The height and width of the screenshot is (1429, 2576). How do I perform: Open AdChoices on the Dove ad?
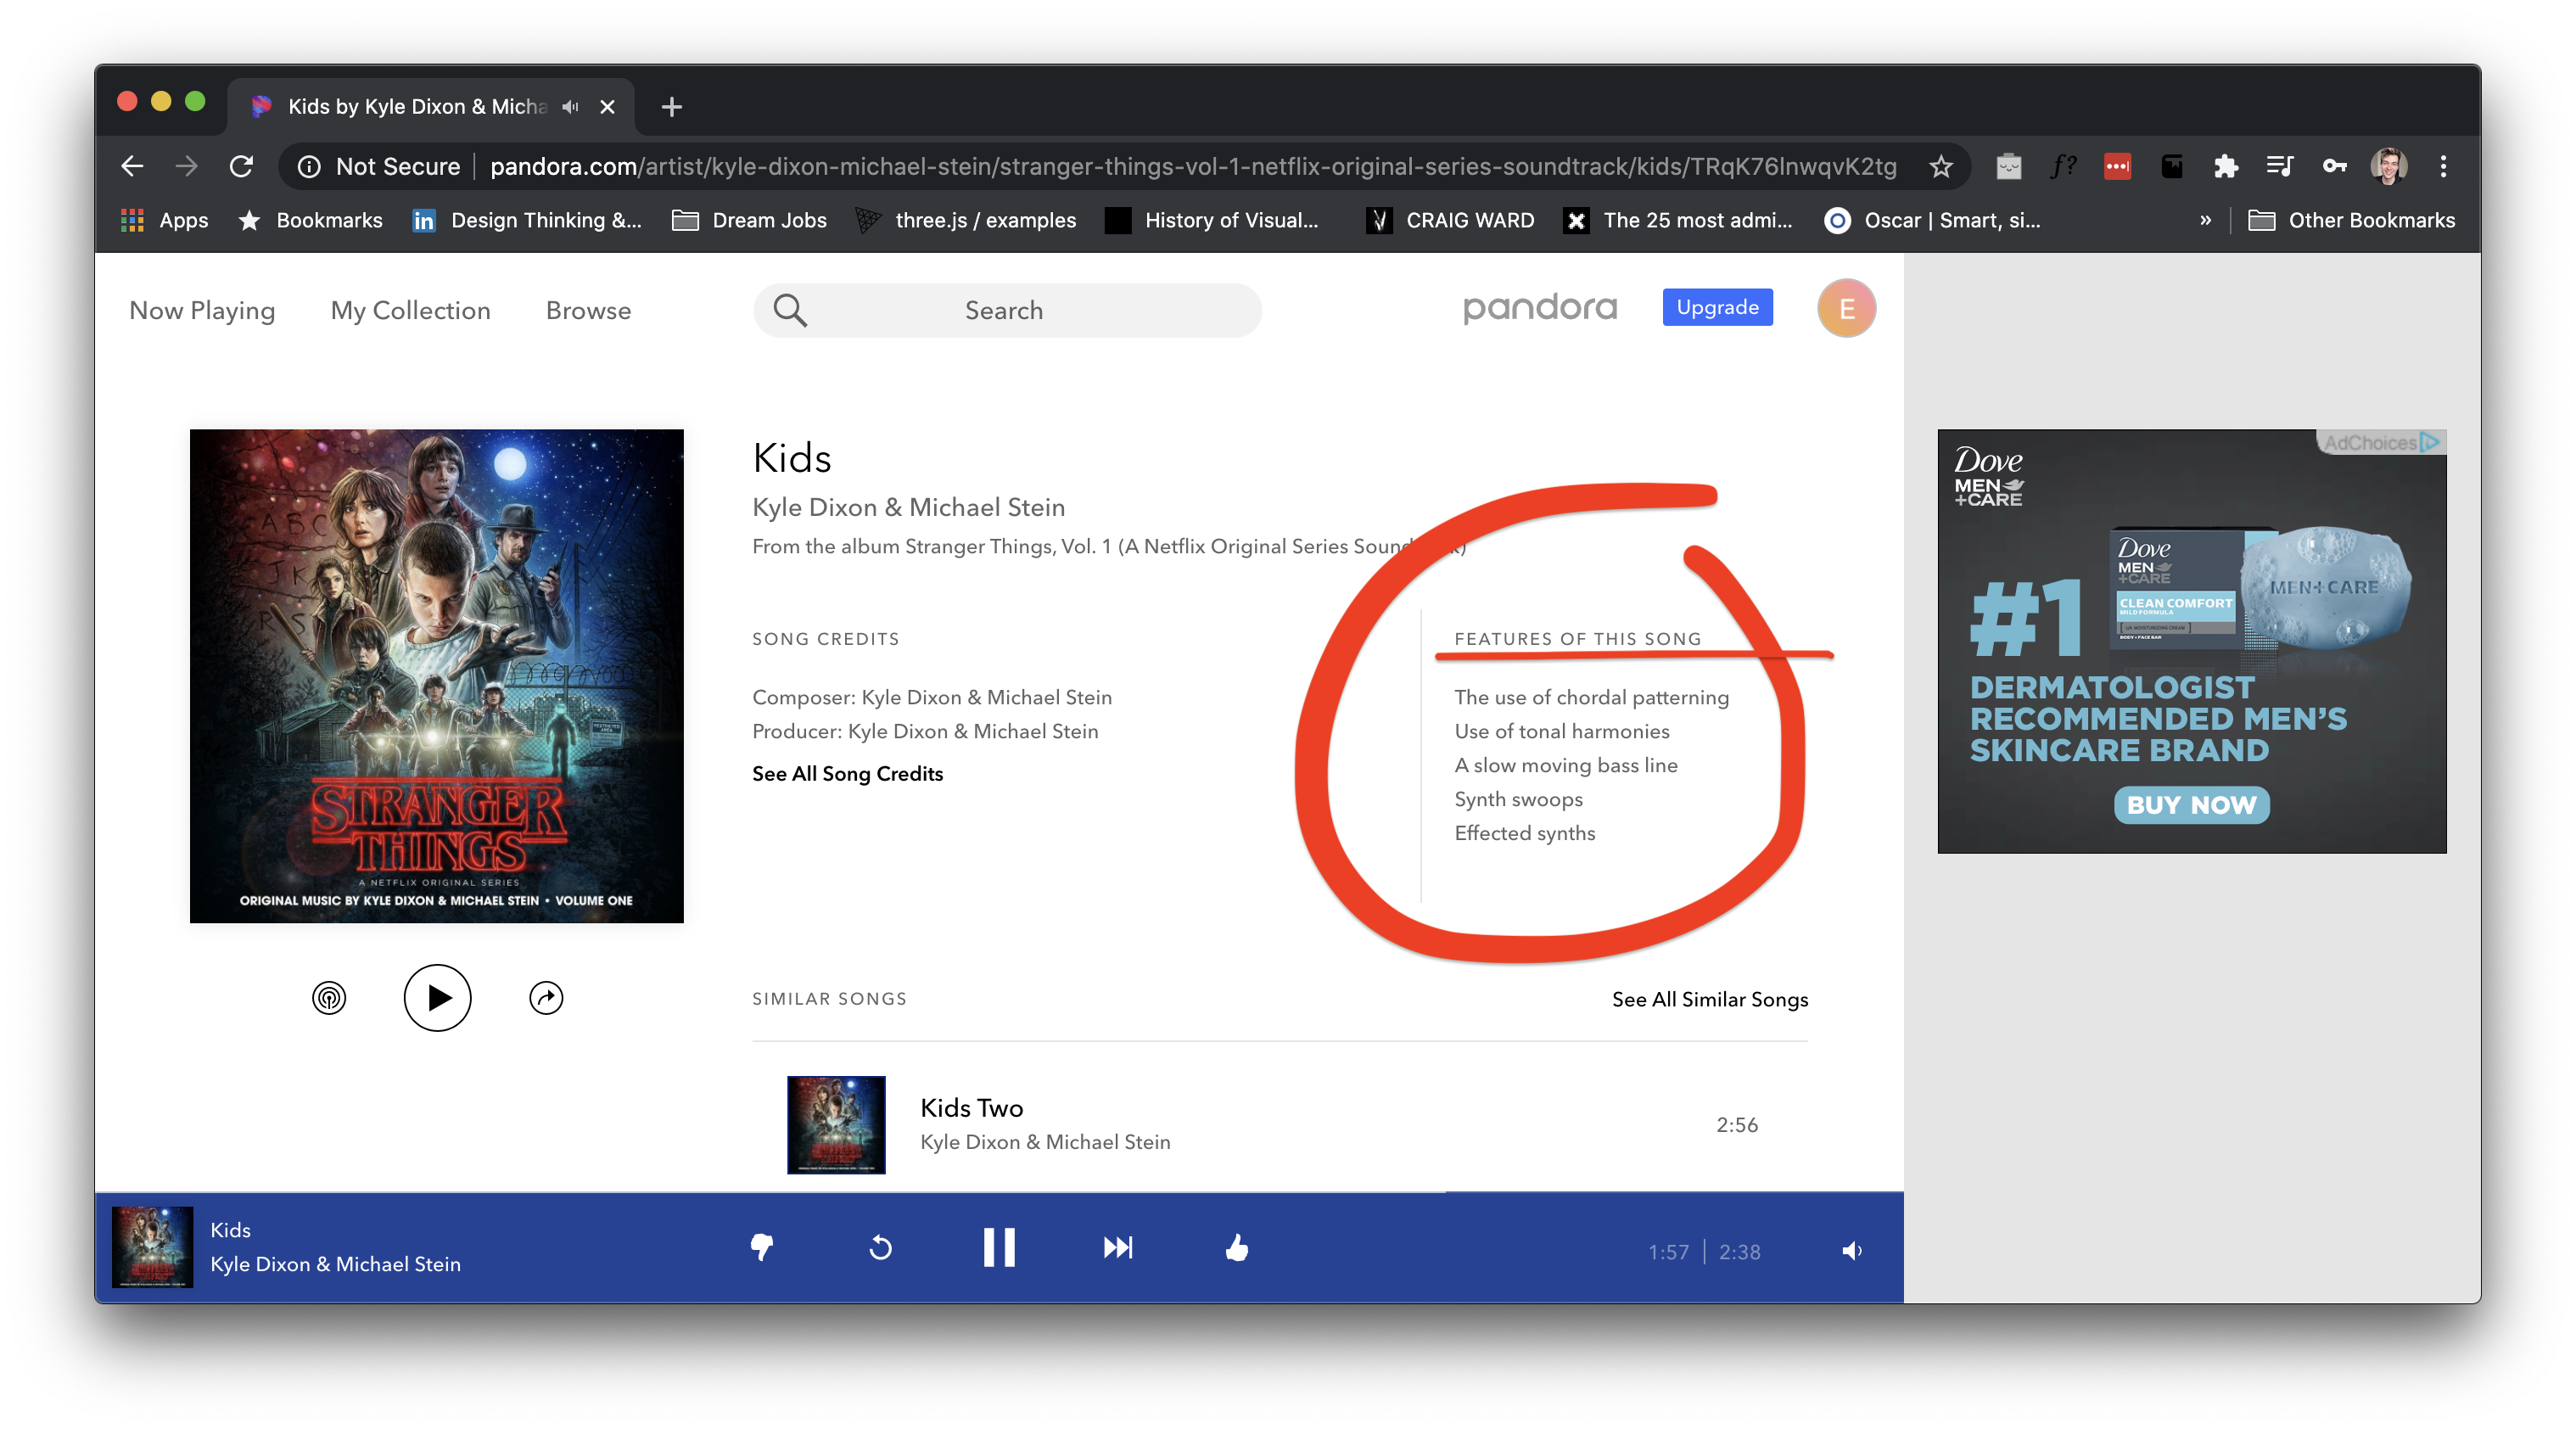[2381, 442]
